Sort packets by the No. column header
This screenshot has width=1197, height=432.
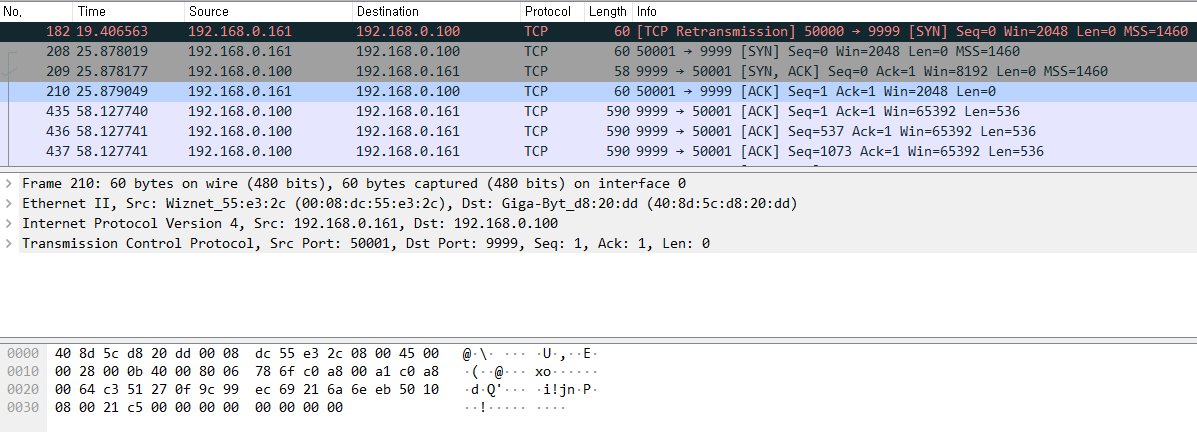[37, 11]
